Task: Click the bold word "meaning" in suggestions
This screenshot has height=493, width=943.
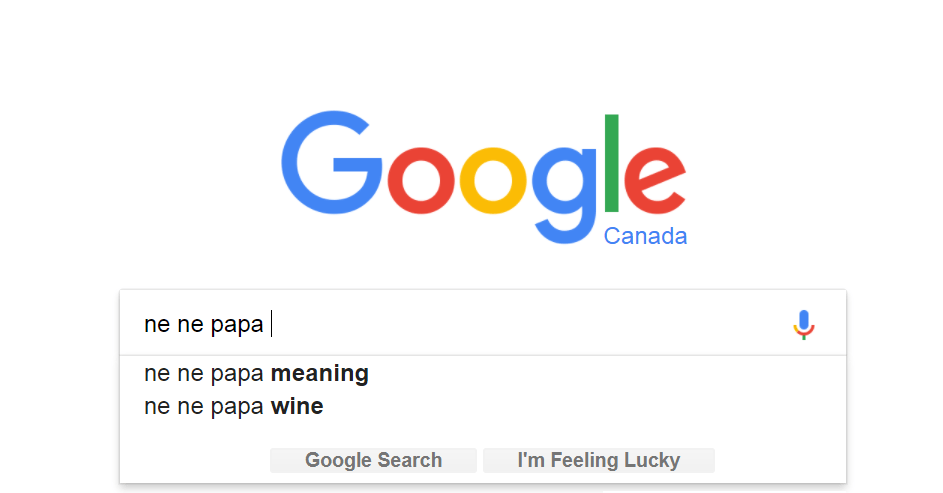Action: coord(320,374)
